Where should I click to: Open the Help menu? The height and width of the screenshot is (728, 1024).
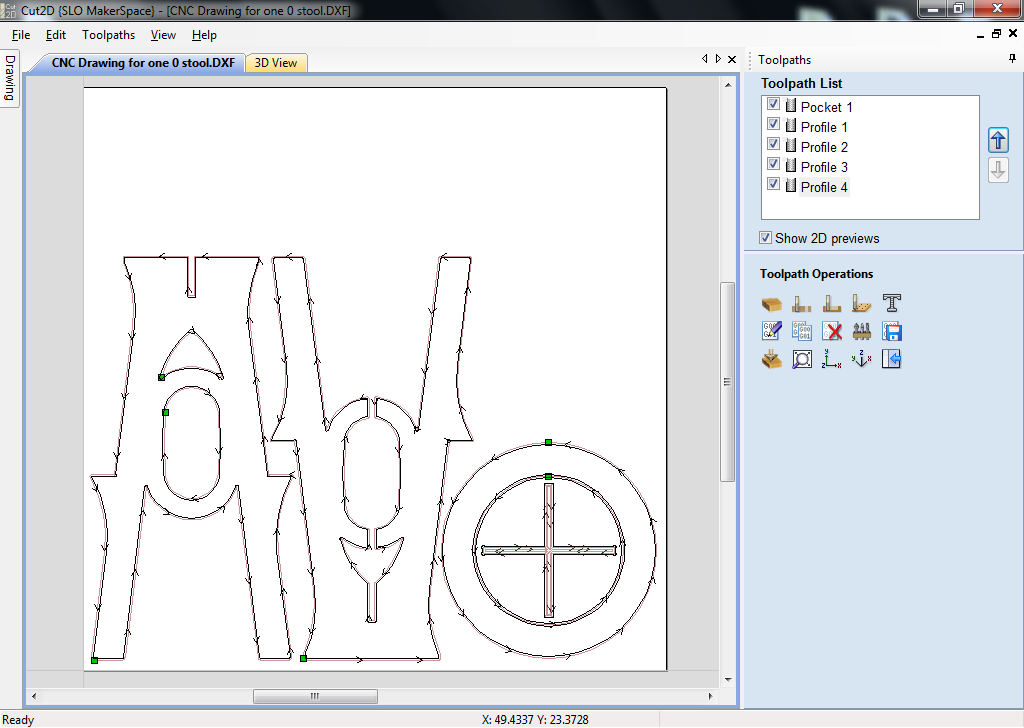coord(204,35)
